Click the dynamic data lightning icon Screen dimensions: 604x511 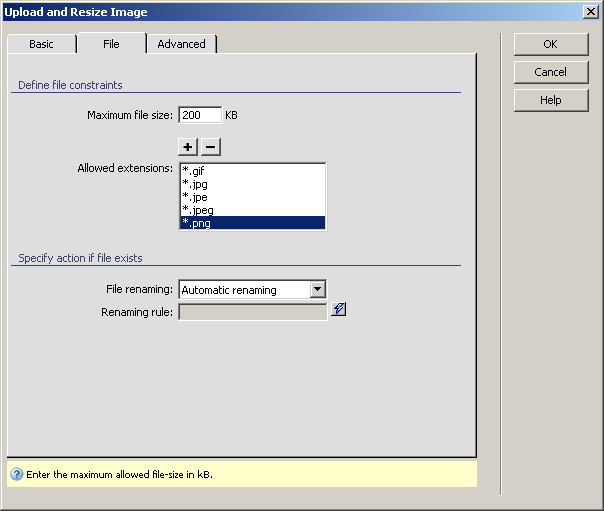coord(339,310)
